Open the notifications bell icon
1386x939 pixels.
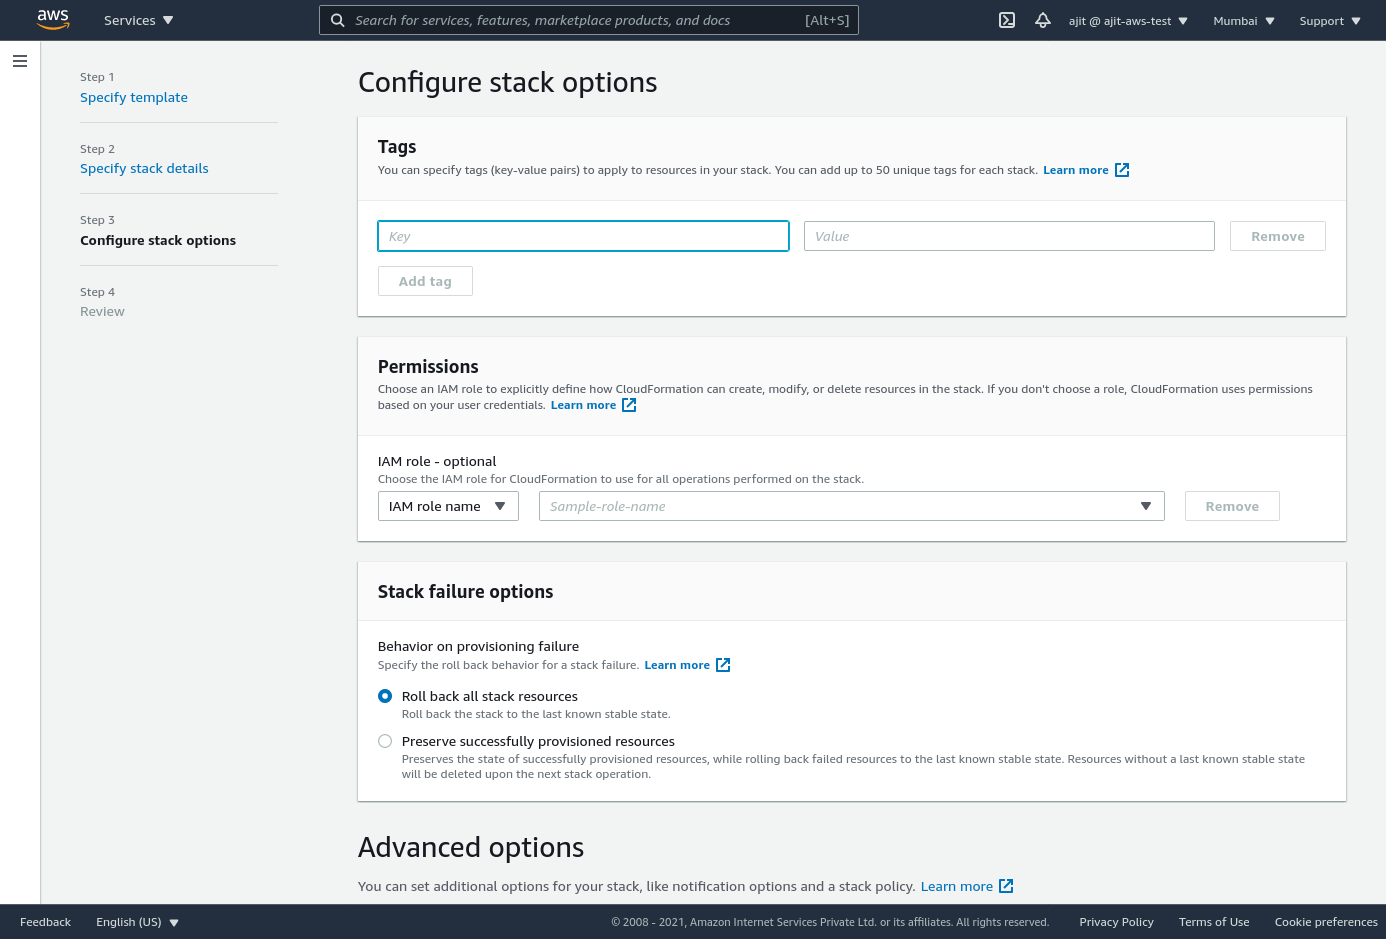coord(1043,20)
